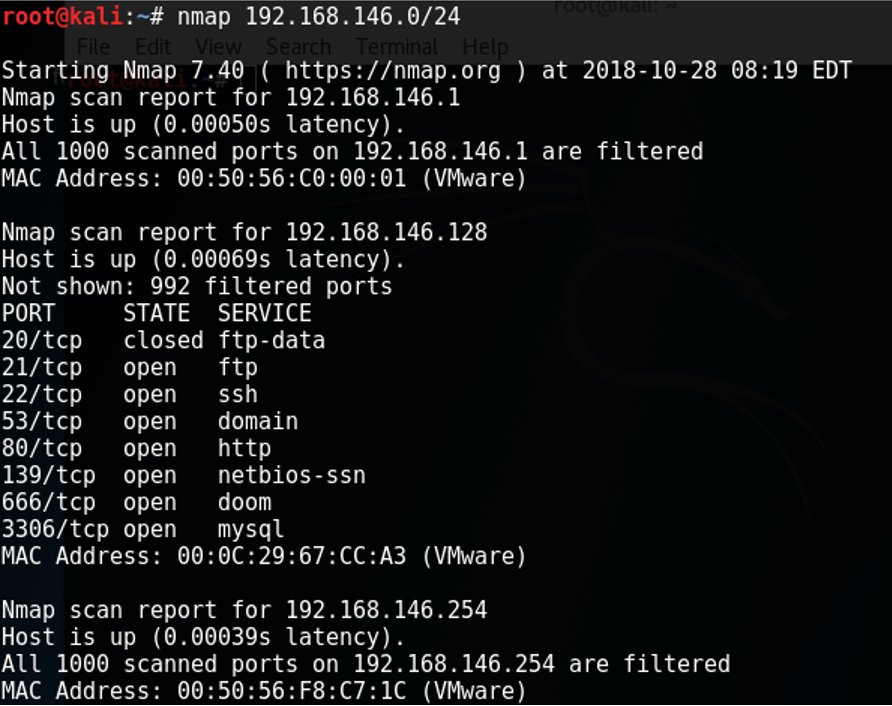Click MAC address 00:0C:29:67:CC:A3

292,556
